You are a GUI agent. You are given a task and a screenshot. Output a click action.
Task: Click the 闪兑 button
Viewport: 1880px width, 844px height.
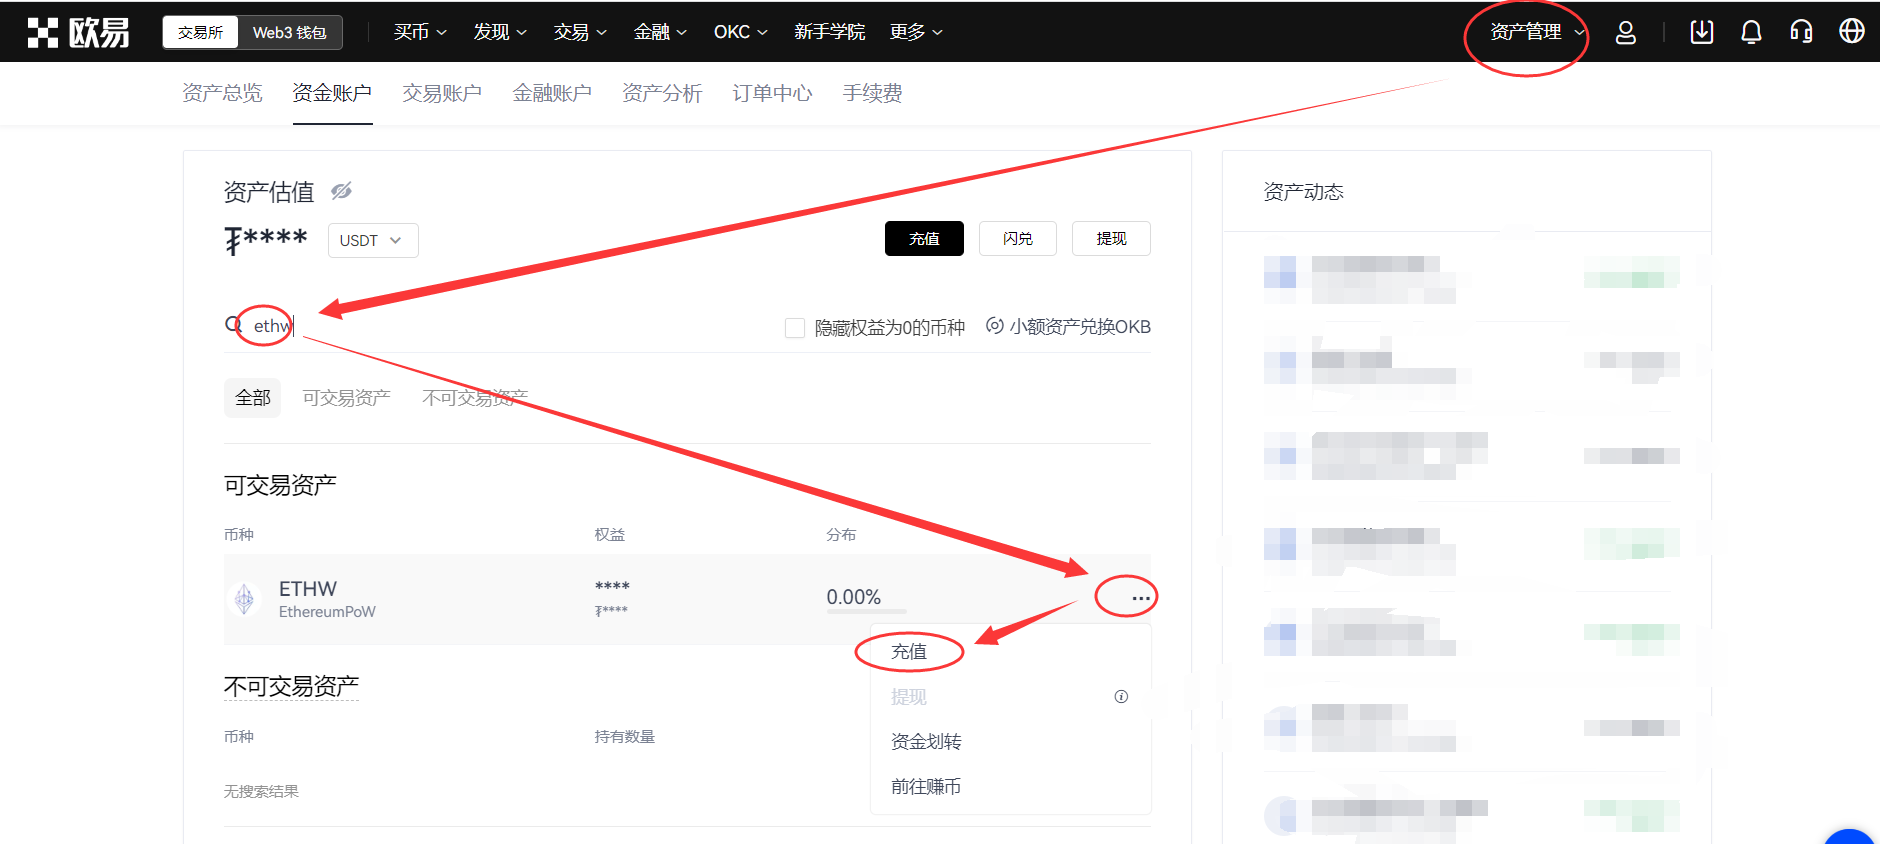(x=1017, y=239)
